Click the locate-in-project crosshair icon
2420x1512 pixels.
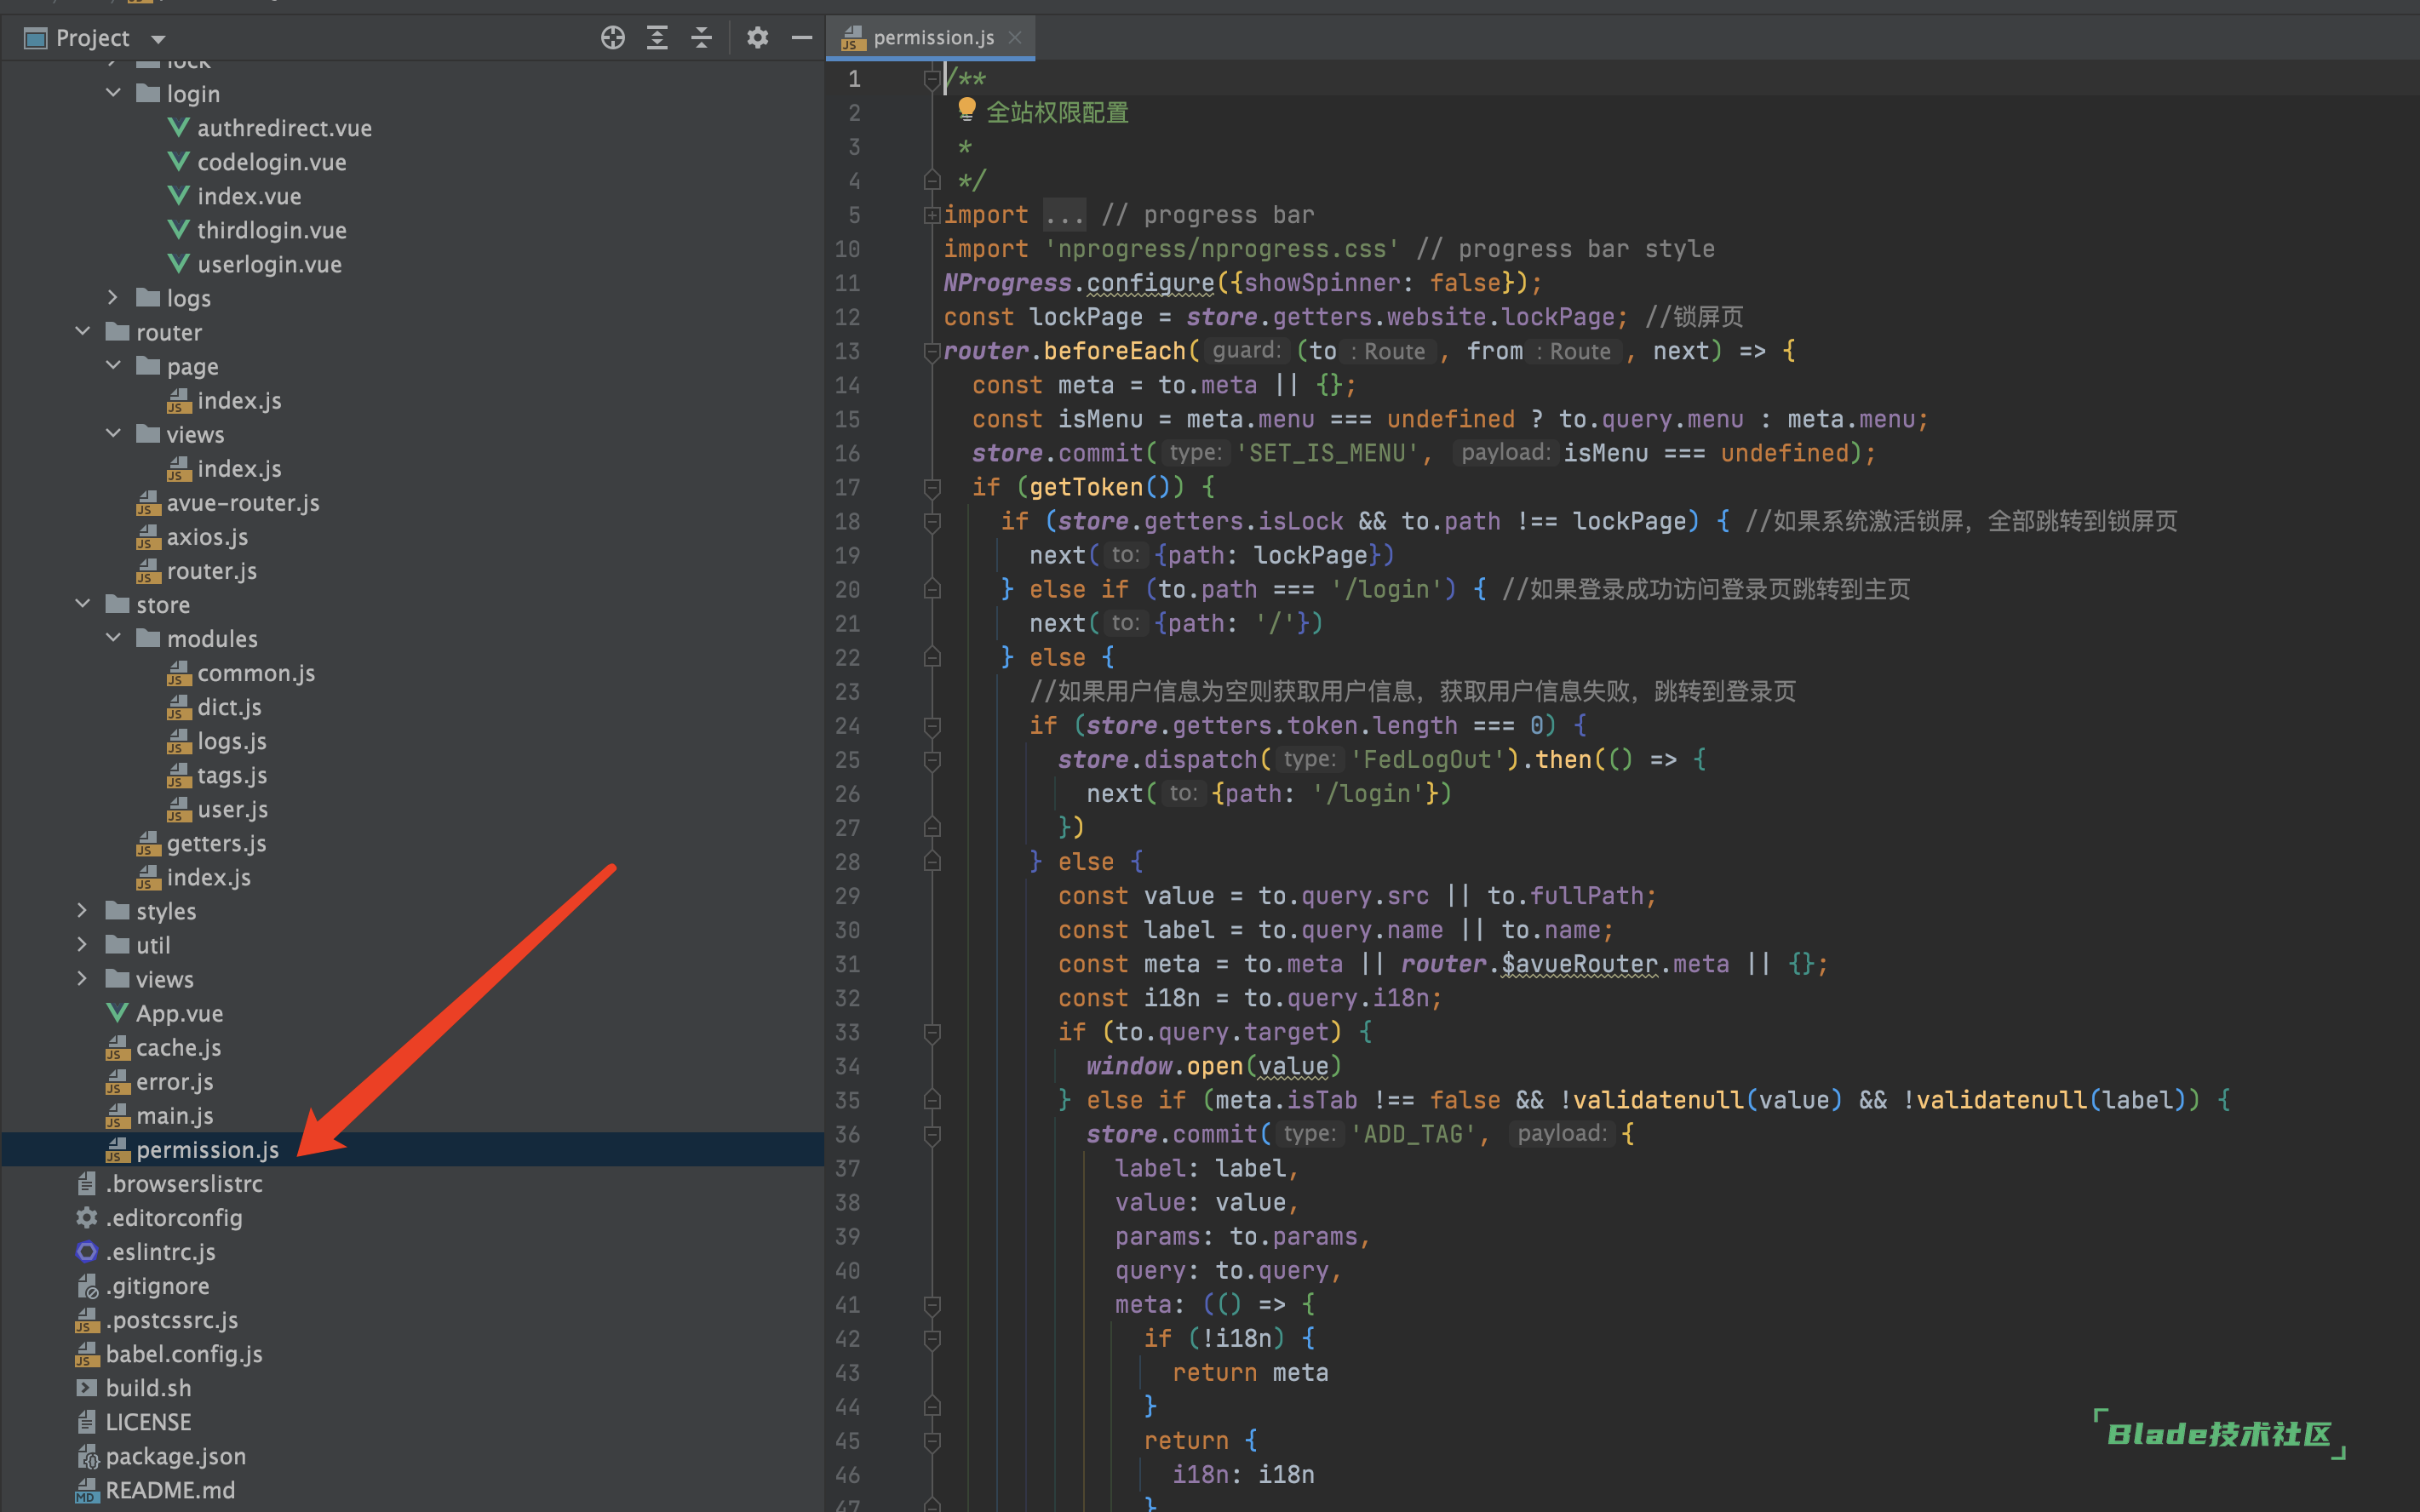point(613,38)
